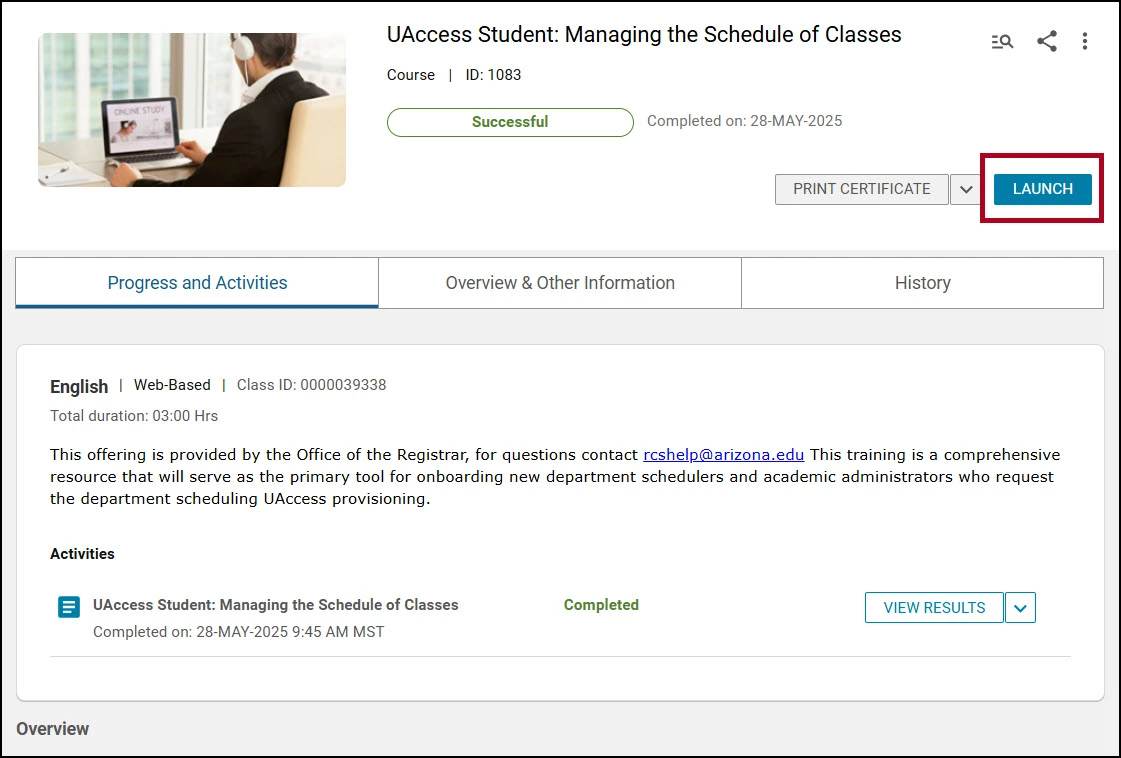Viewport: 1121px width, 758px height.
Task: Click the Class ID 0000039338 text
Action: click(x=311, y=385)
